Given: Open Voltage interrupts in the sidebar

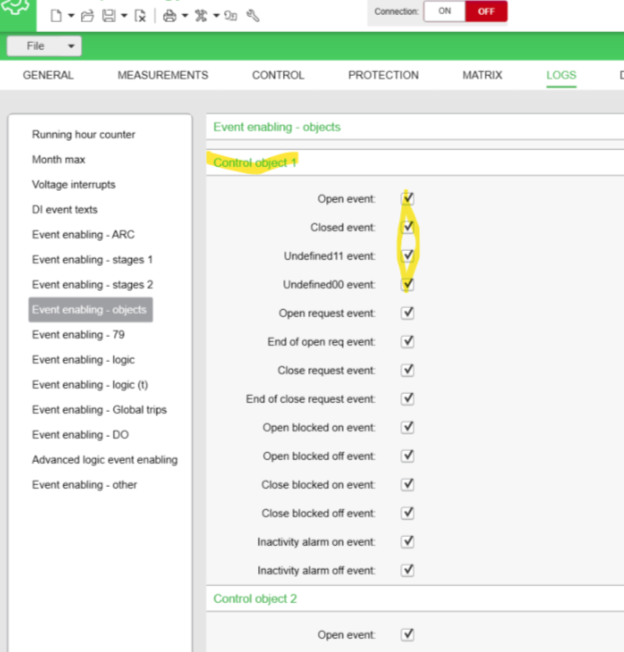Looking at the screenshot, I should click(74, 185).
